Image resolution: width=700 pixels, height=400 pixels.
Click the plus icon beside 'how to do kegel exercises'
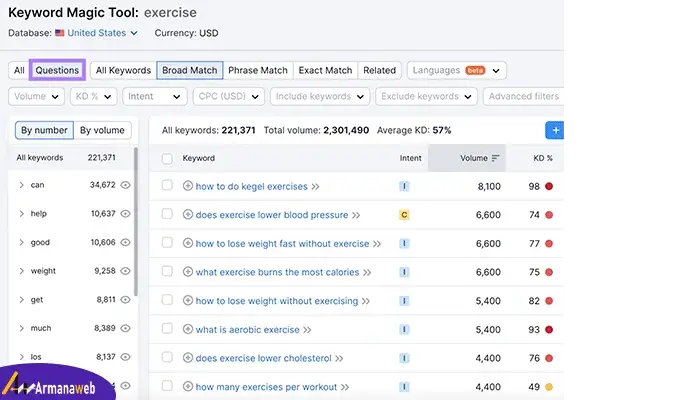pos(188,186)
